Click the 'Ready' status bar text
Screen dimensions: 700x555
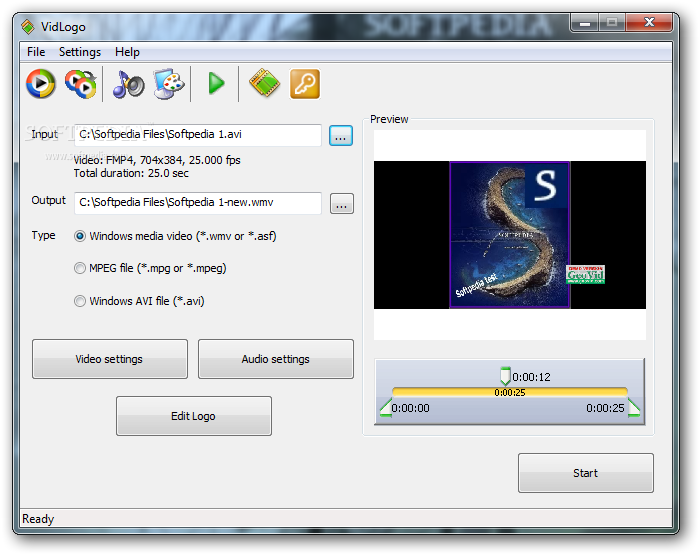[38, 519]
